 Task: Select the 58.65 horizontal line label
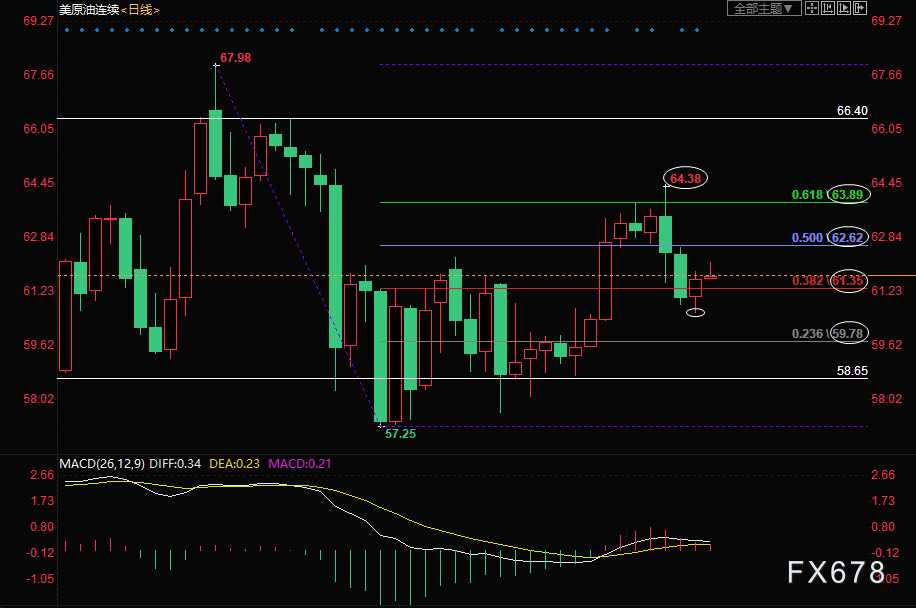(x=852, y=371)
